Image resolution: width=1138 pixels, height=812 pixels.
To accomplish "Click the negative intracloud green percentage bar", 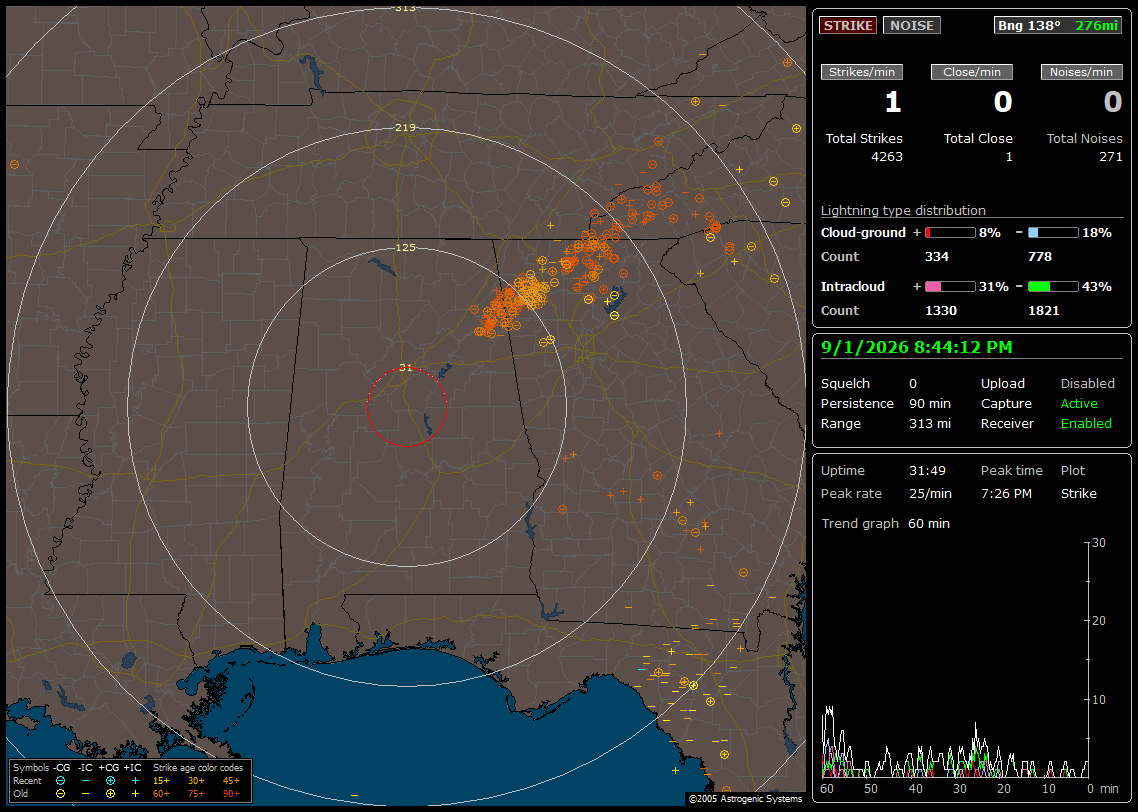I will click(x=1053, y=287).
